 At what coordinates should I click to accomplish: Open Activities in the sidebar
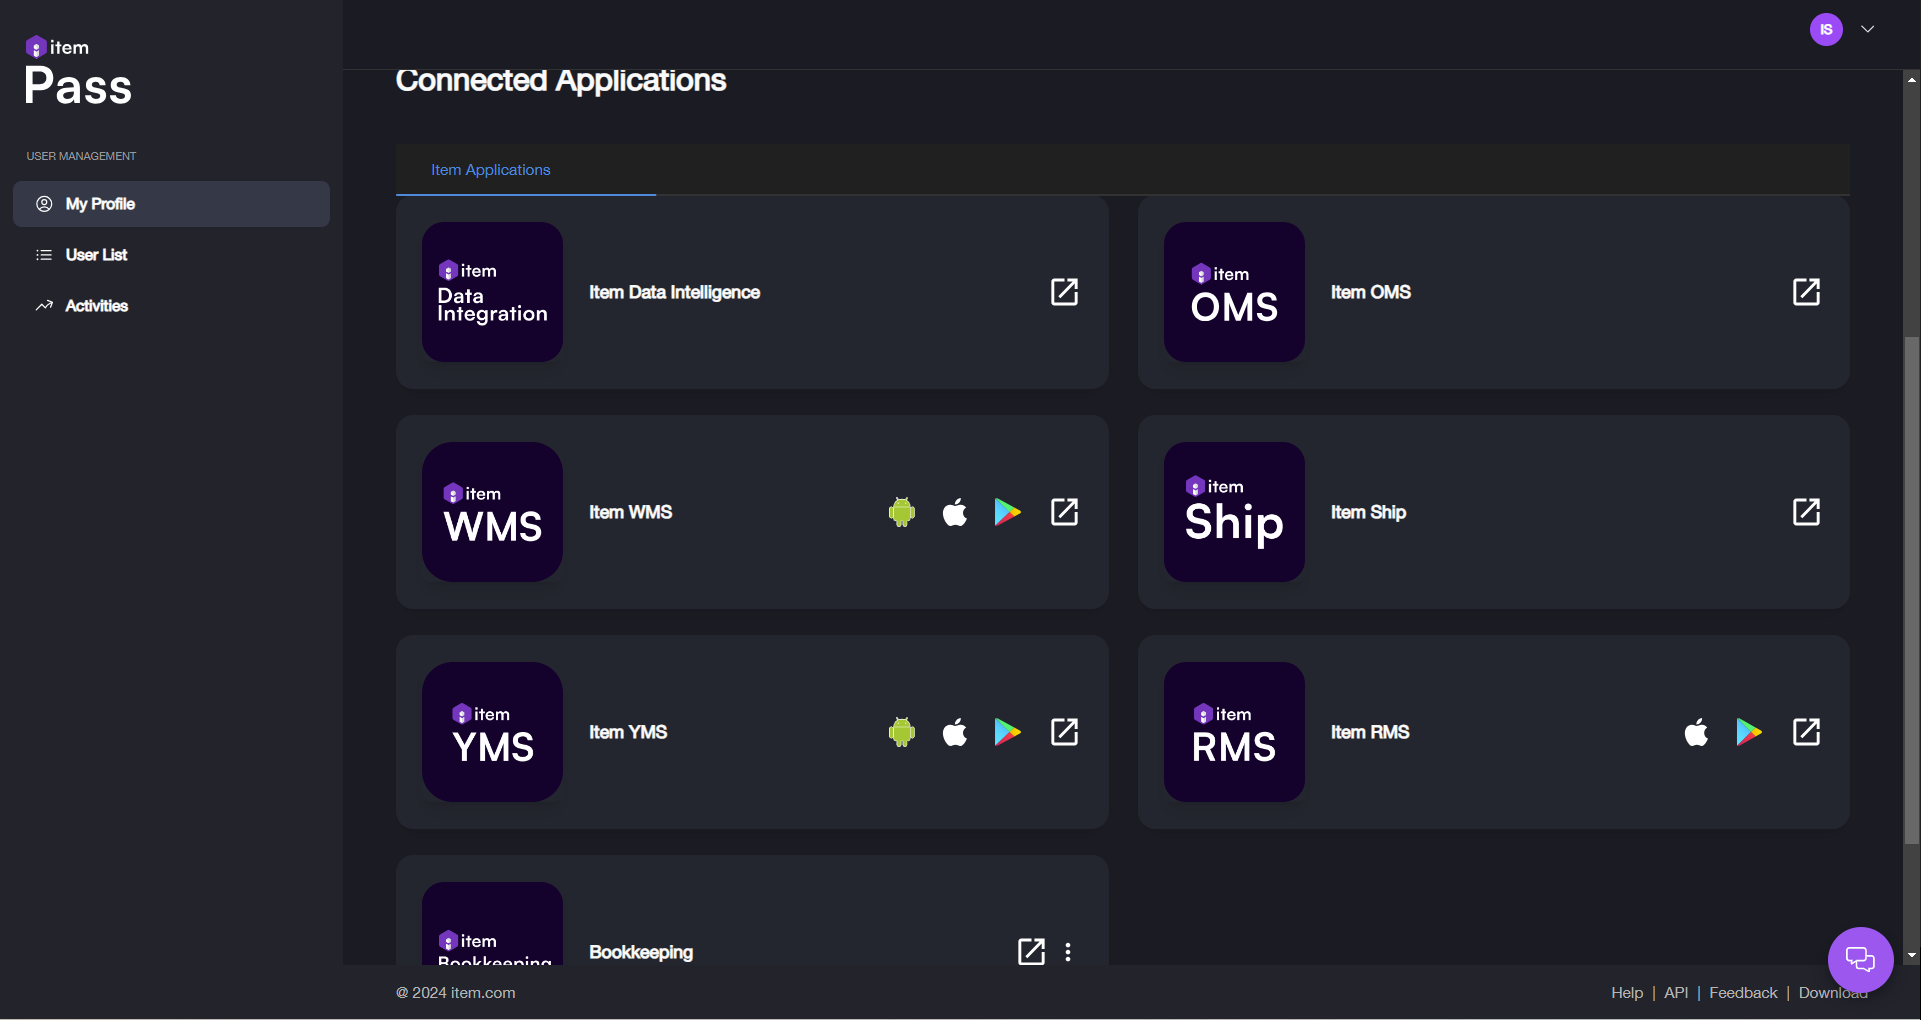[96, 306]
